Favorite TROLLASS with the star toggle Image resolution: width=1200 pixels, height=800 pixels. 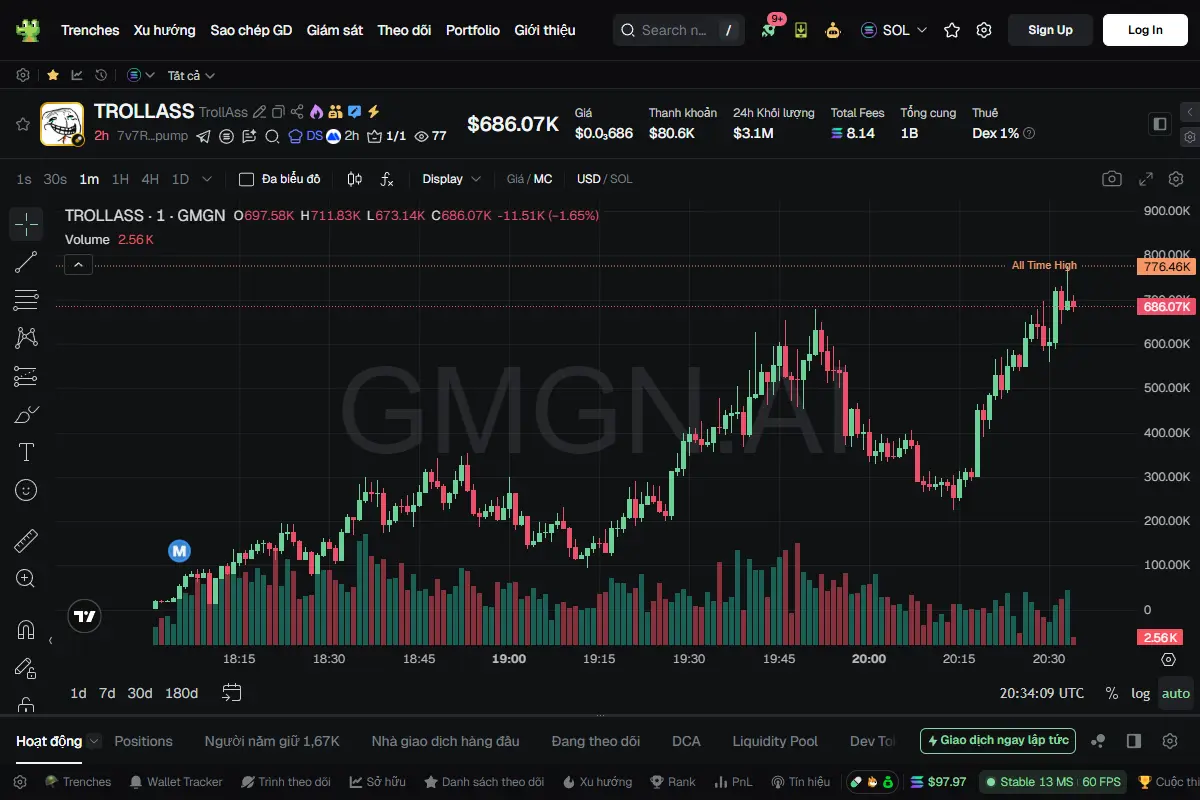tap(22, 124)
